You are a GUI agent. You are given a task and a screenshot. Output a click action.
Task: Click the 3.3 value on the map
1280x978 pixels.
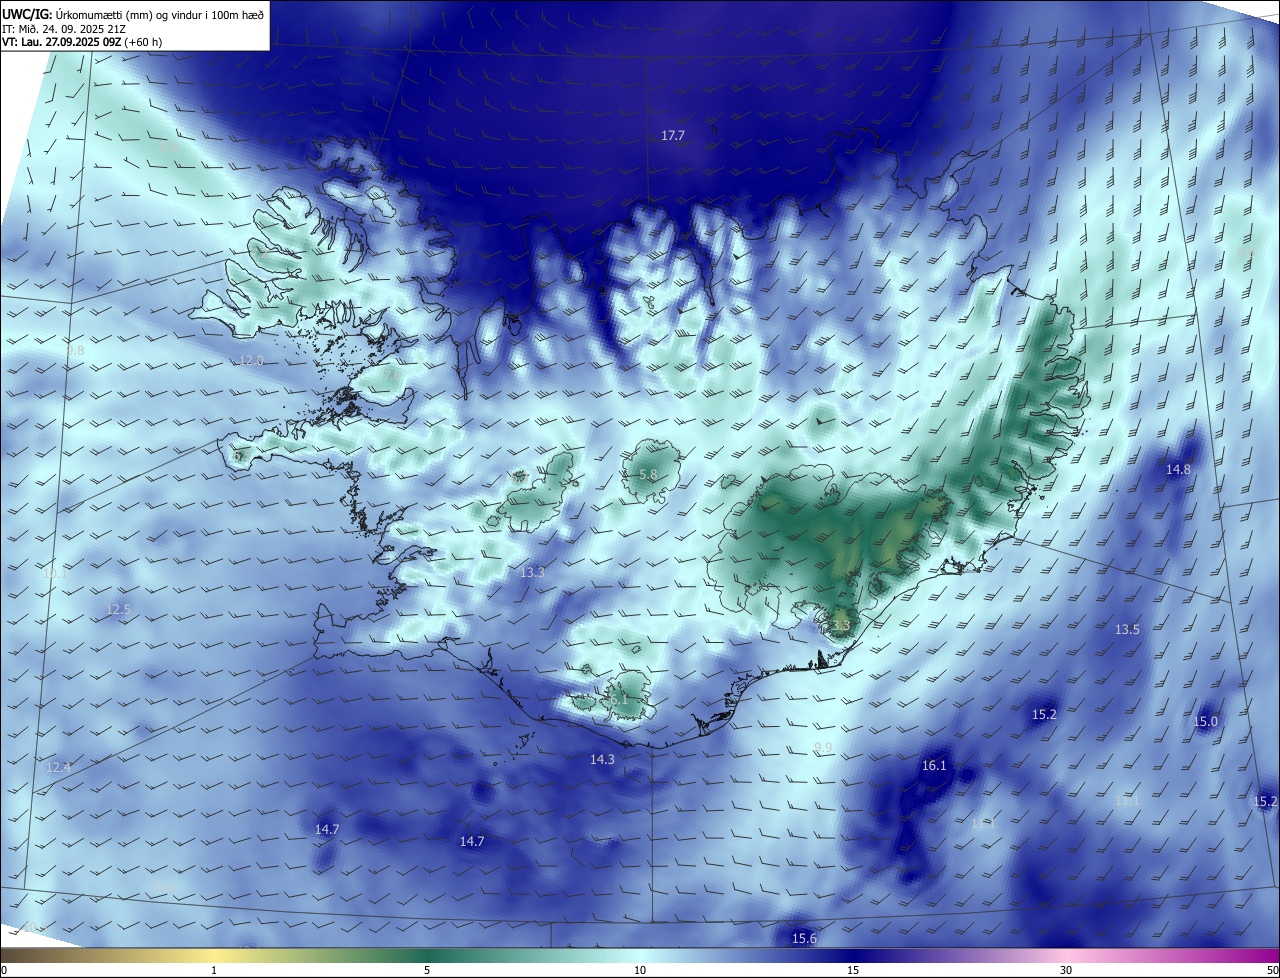pyautogui.click(x=840, y=626)
